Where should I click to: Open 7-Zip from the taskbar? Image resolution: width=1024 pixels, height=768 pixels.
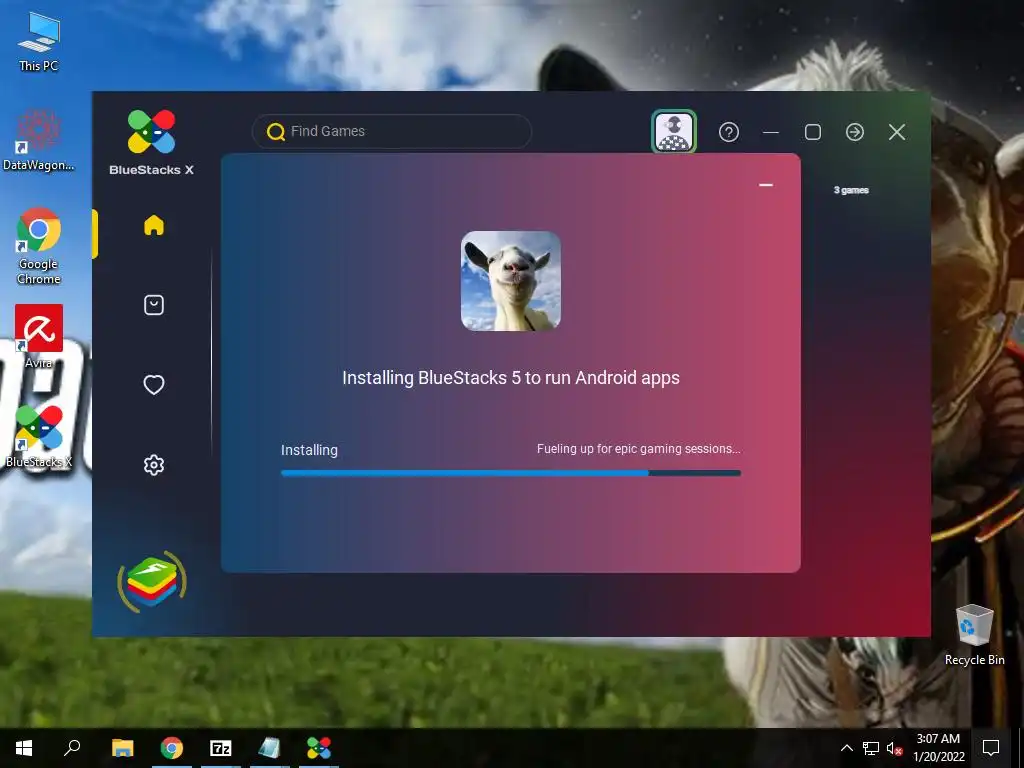click(221, 748)
